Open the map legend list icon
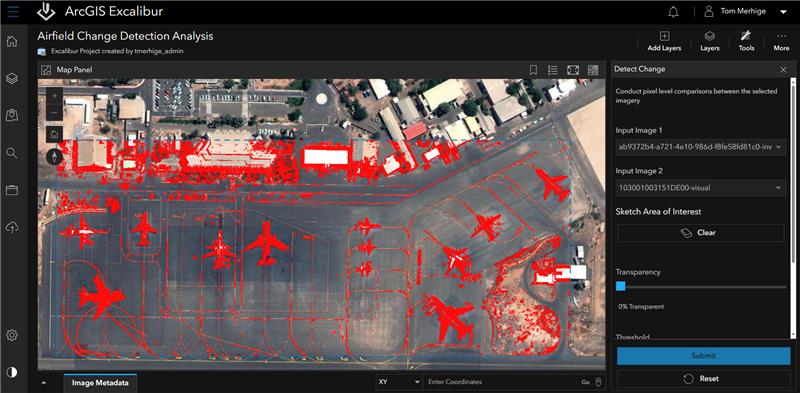Image resolution: width=800 pixels, height=393 pixels. [553, 70]
